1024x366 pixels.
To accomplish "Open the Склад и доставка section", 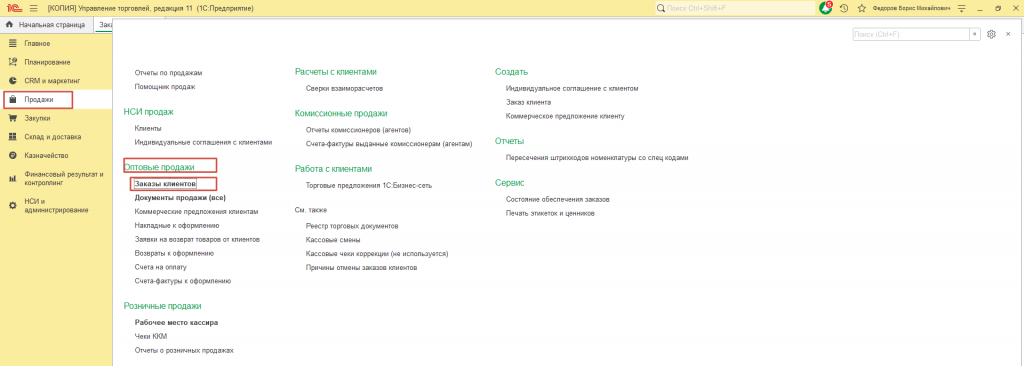I will coord(53,137).
